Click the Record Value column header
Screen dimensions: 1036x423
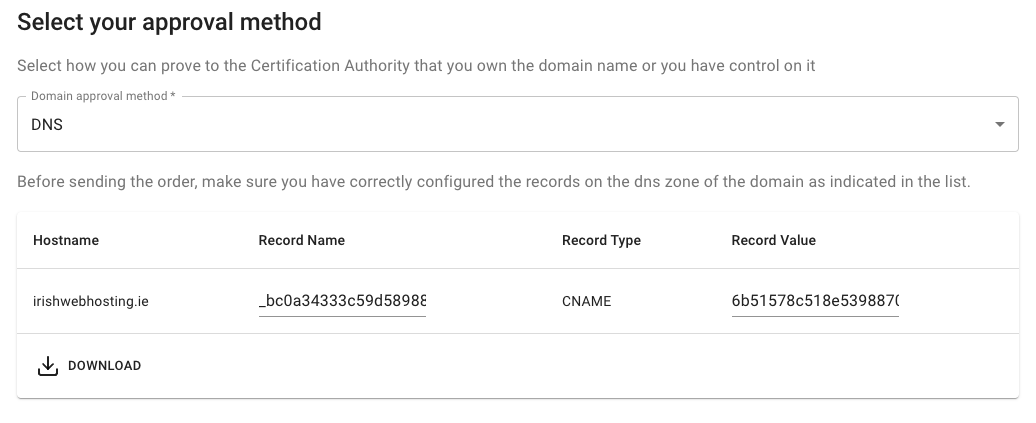[773, 240]
